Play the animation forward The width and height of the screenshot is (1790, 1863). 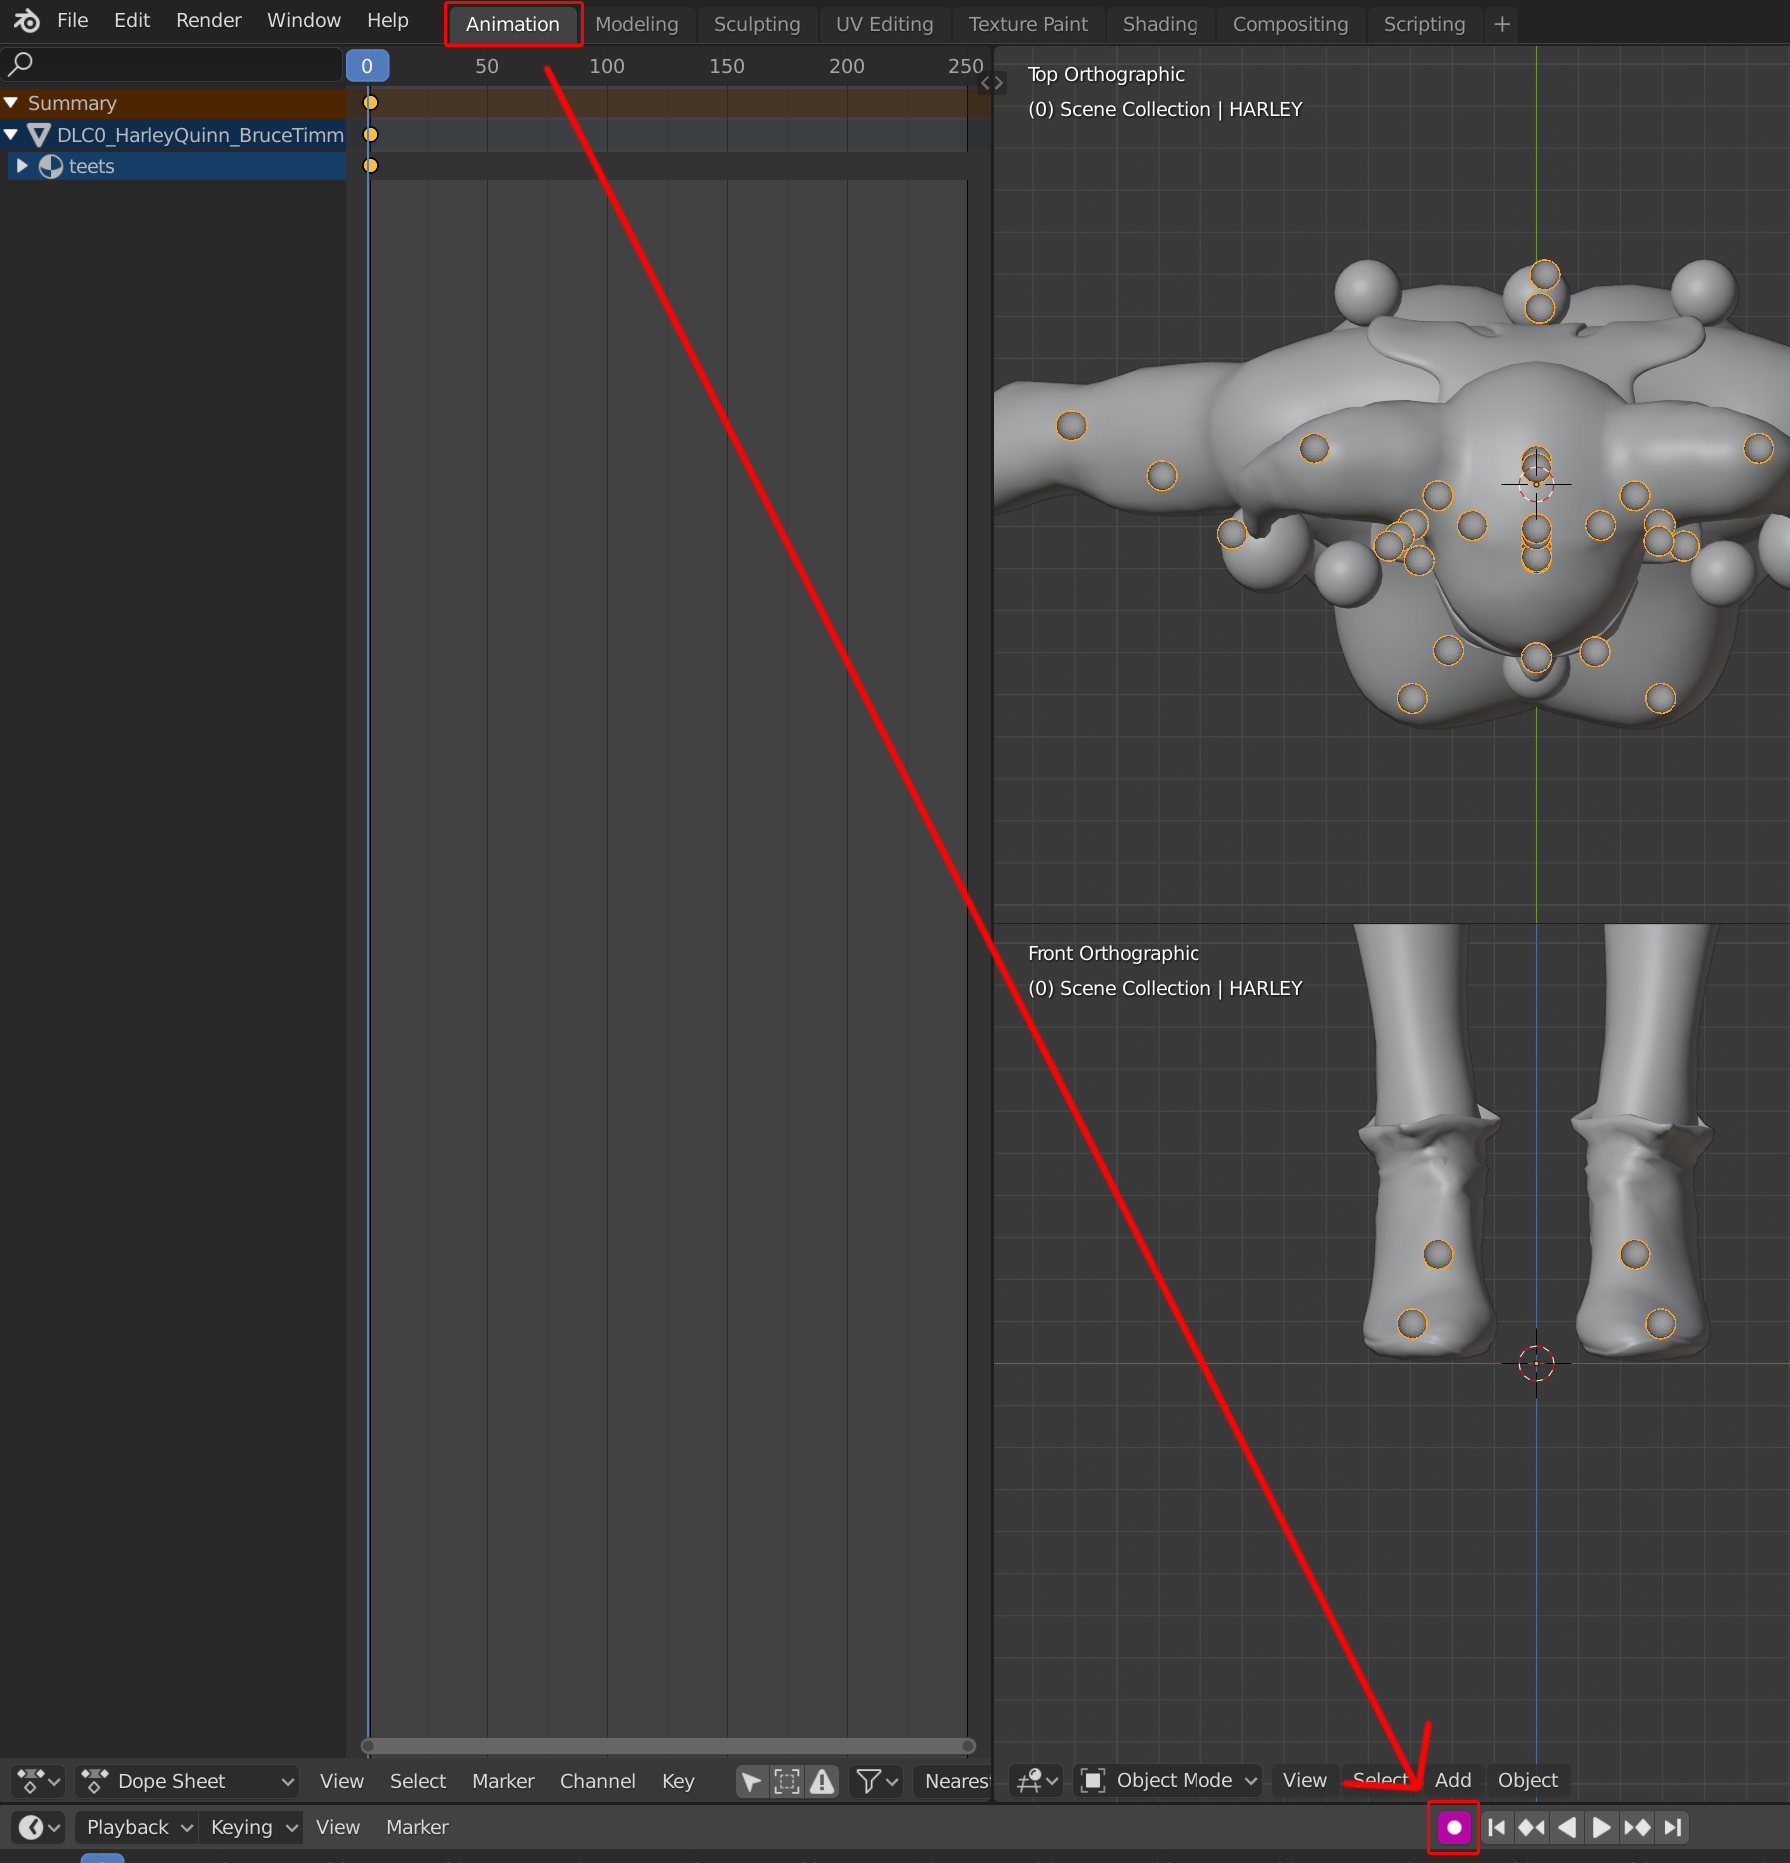click(1601, 1828)
